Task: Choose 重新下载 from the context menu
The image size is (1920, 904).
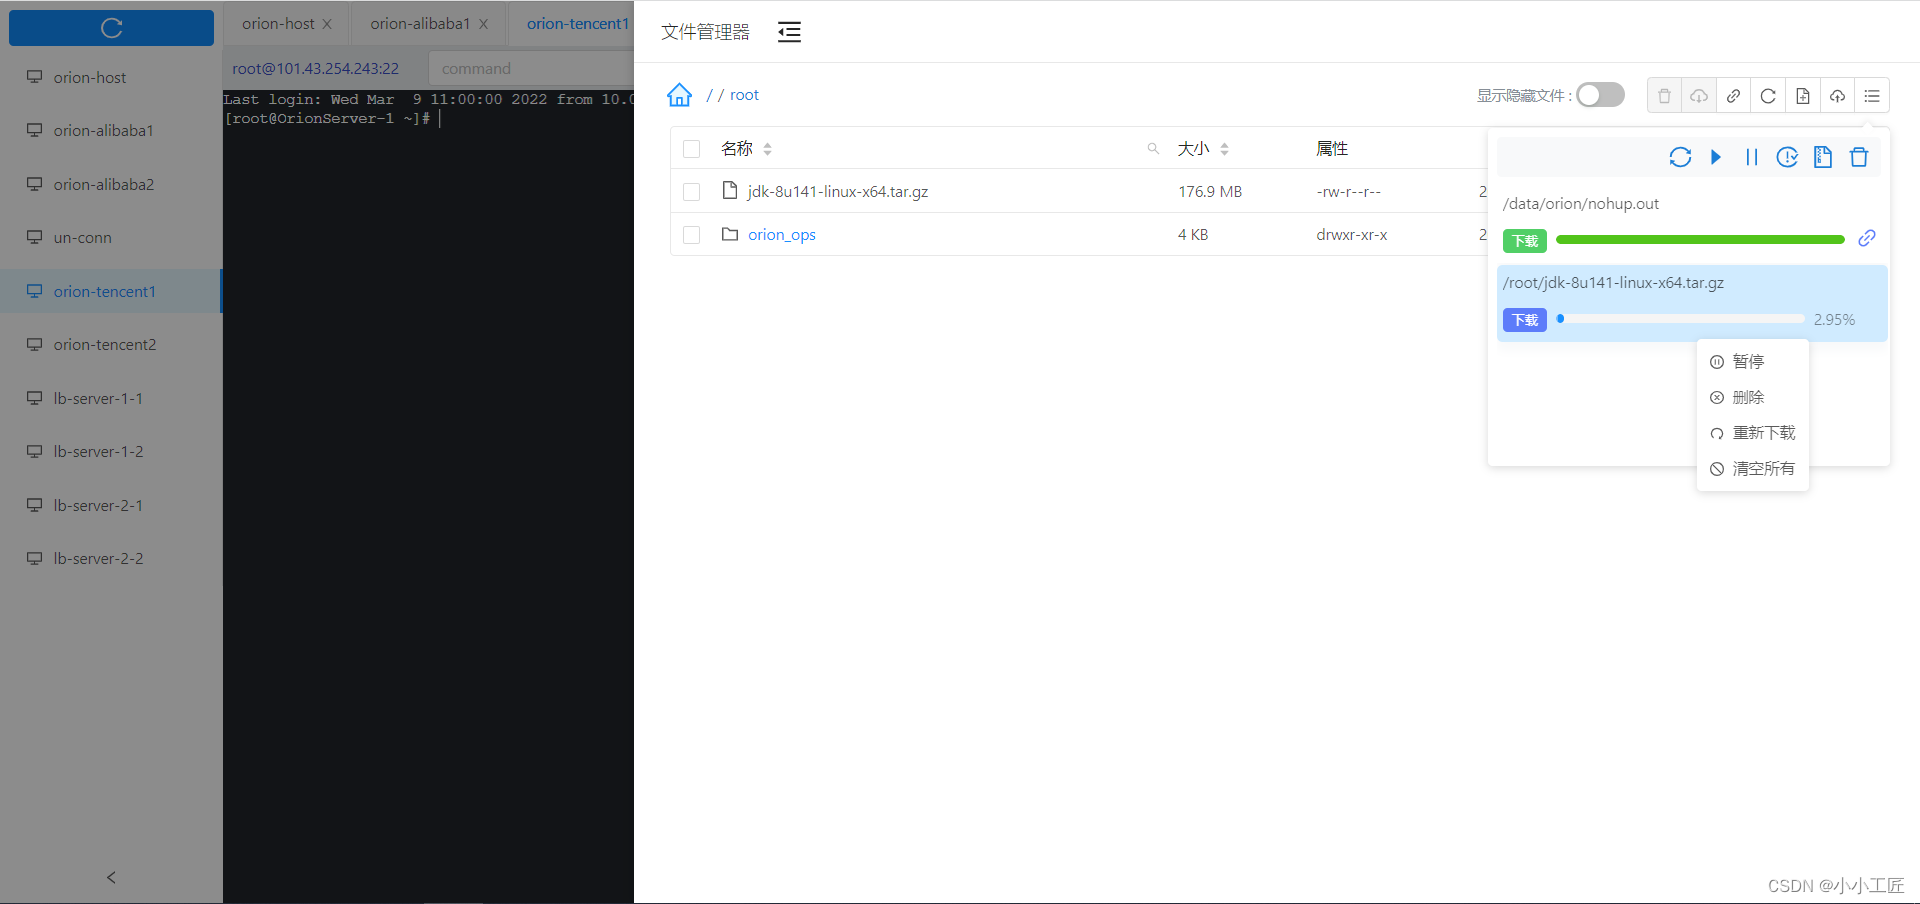Action: click(1763, 432)
